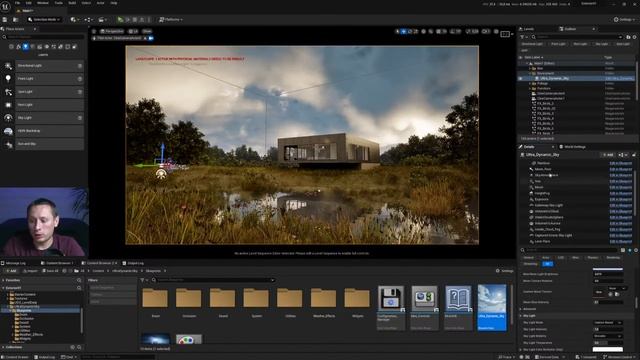Click the Save All button

pos(50,271)
